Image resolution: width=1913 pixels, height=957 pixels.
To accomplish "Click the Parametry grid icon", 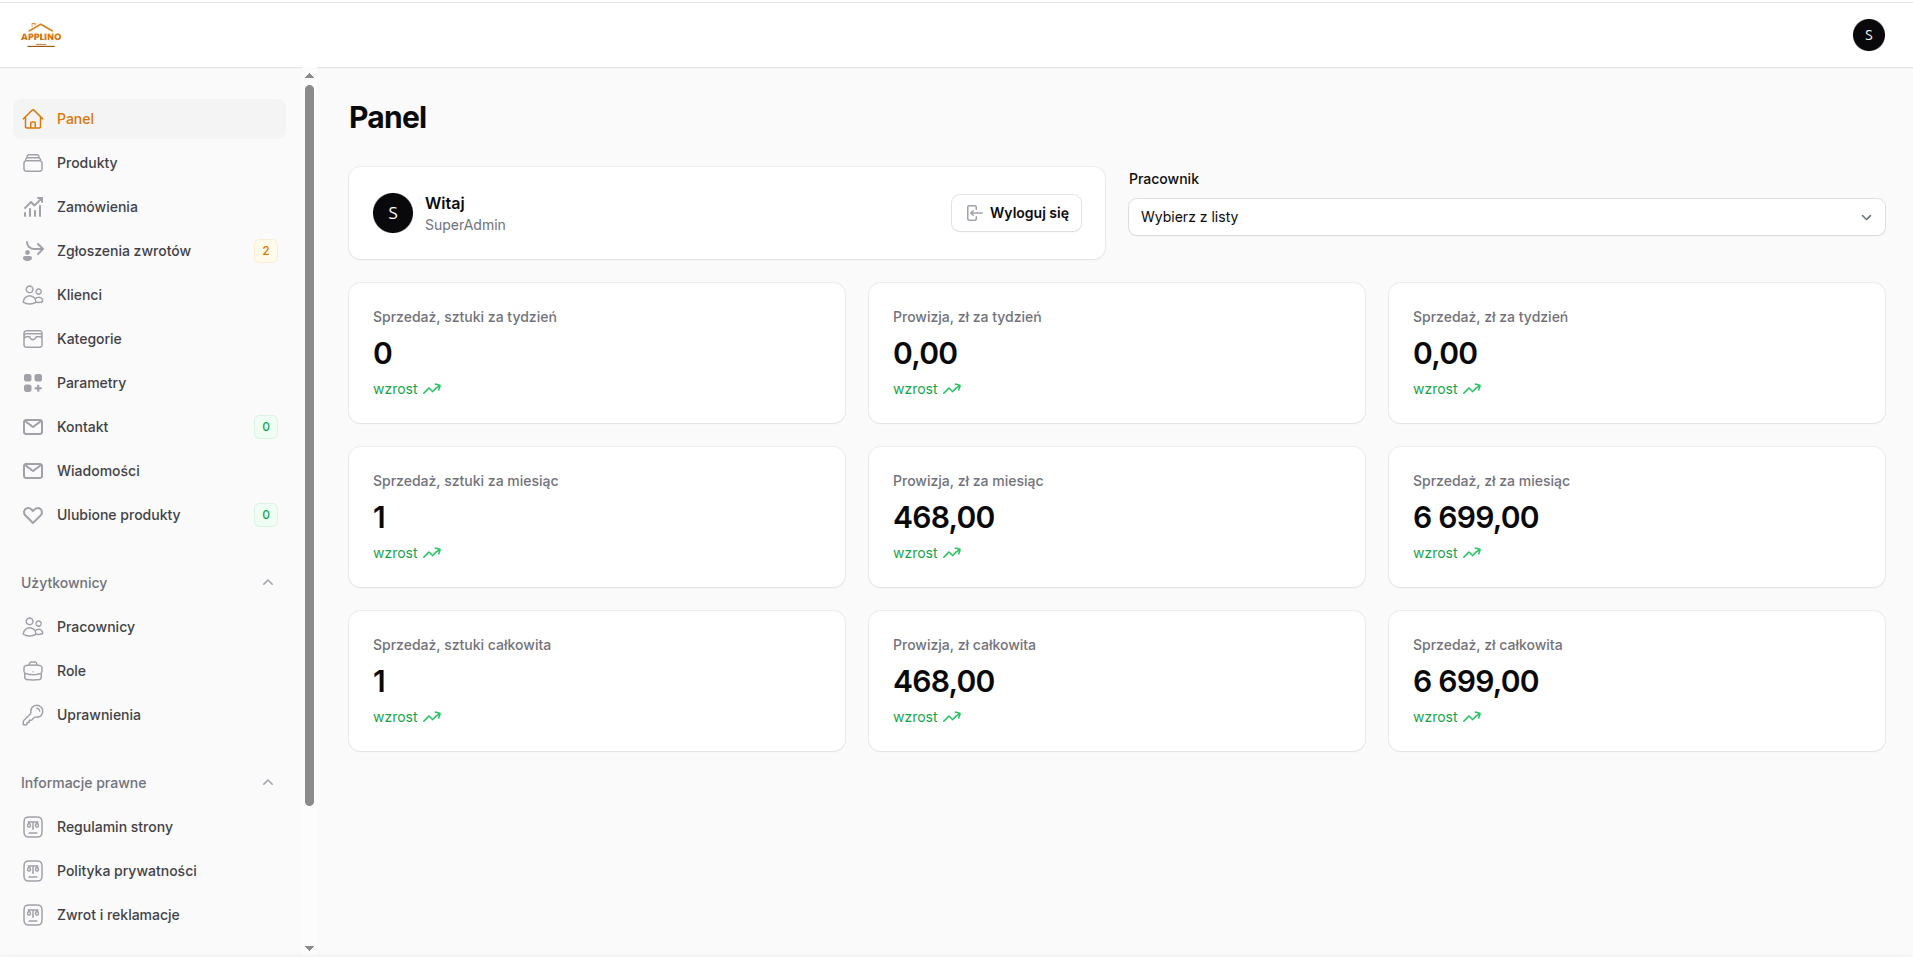I will (x=33, y=383).
